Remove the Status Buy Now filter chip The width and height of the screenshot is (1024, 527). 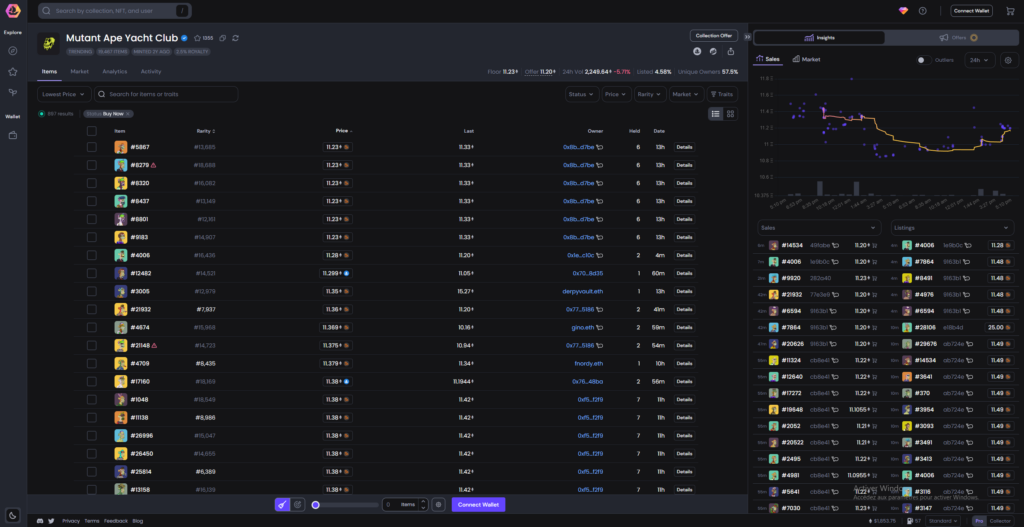(128, 114)
